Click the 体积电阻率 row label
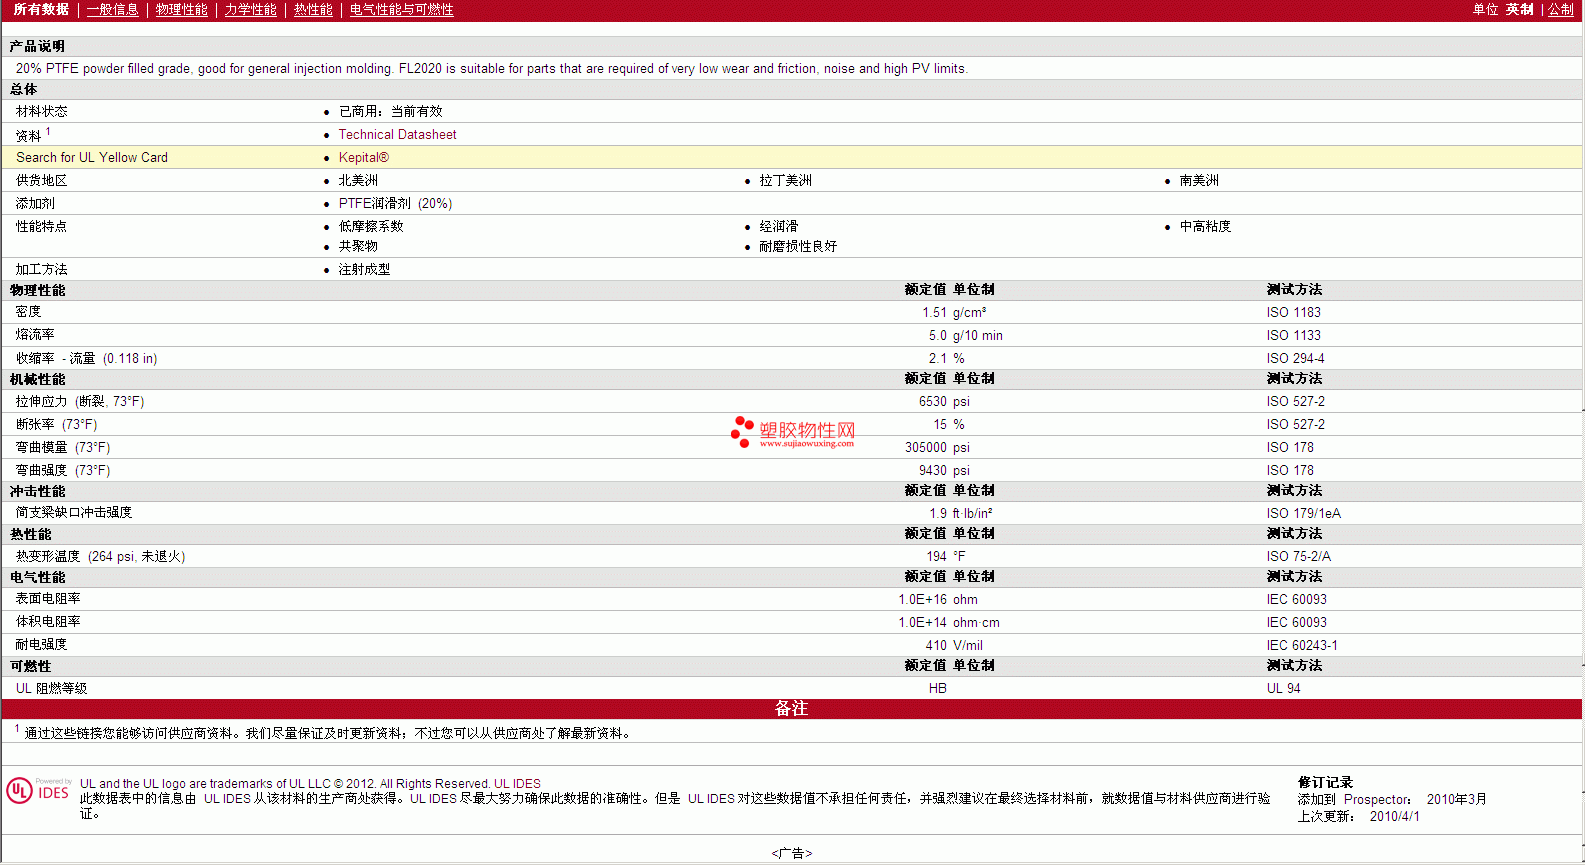The height and width of the screenshot is (865, 1585). tap(48, 622)
